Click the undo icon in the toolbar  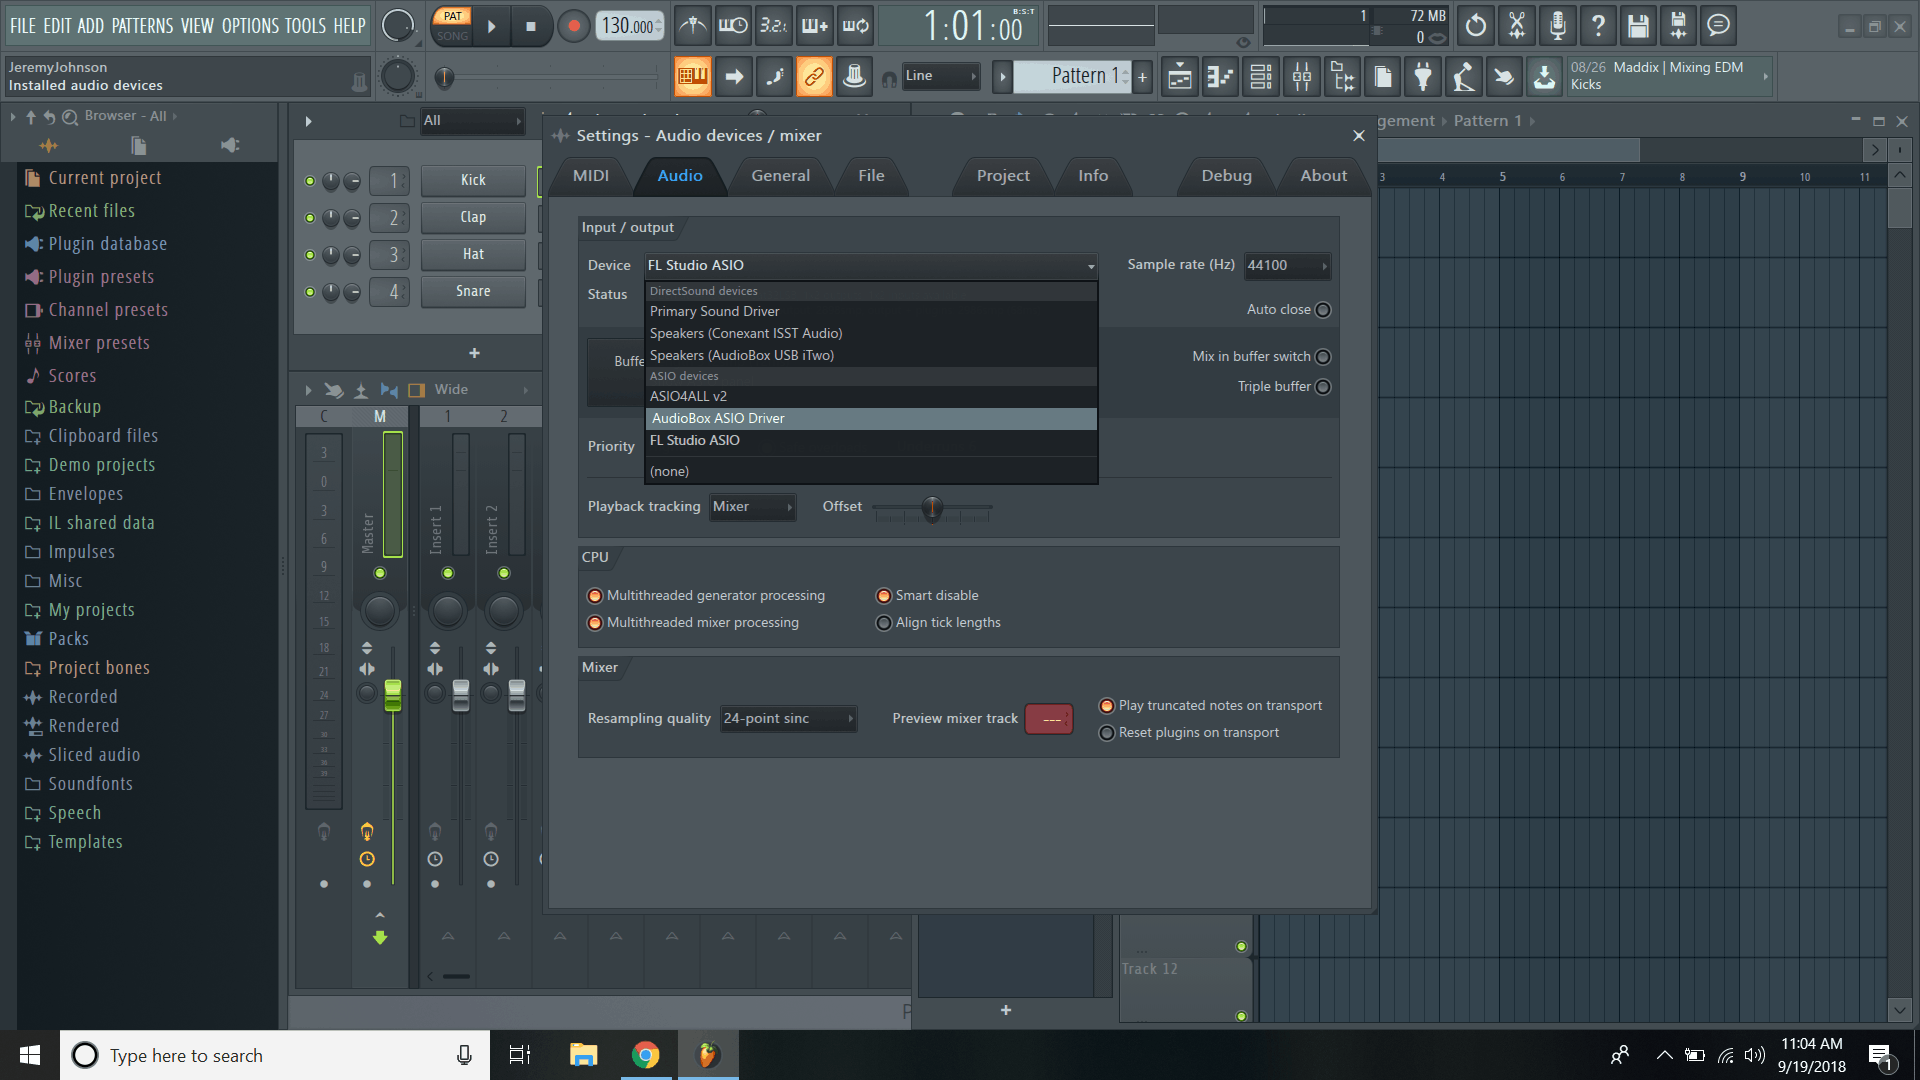1475,26
